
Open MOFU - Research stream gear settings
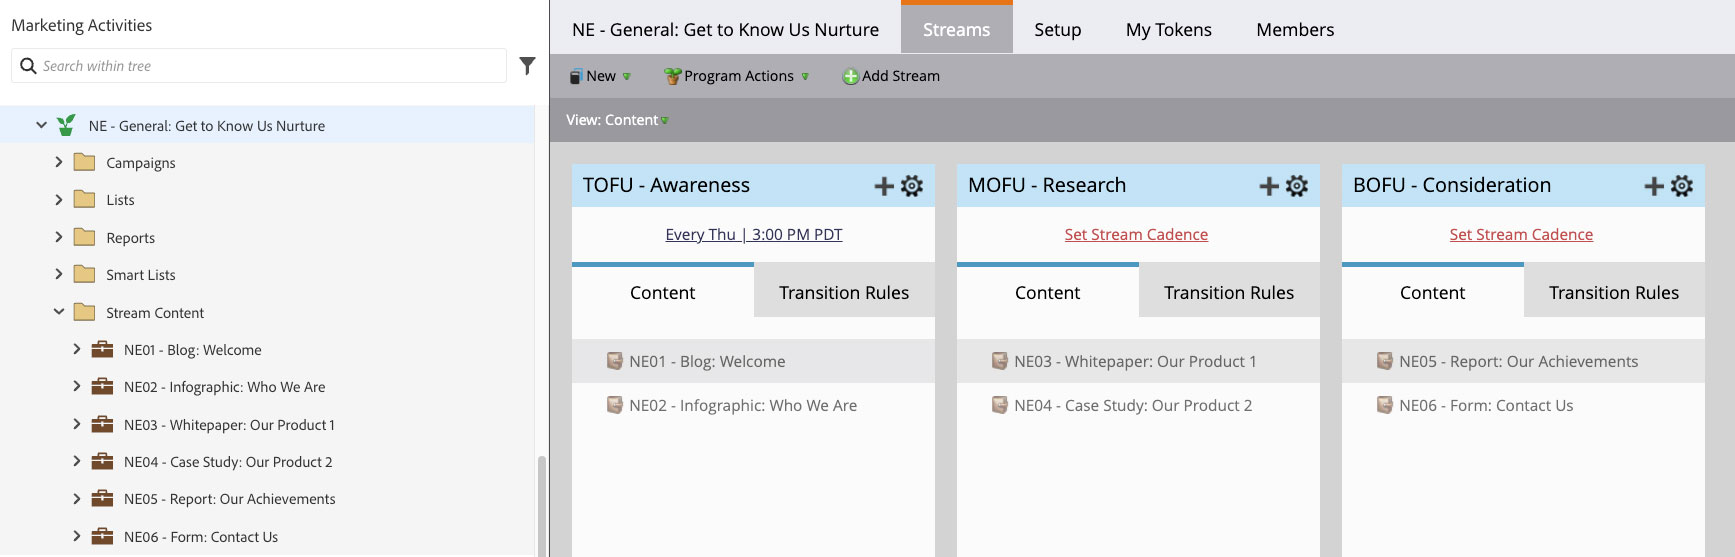[1297, 186]
